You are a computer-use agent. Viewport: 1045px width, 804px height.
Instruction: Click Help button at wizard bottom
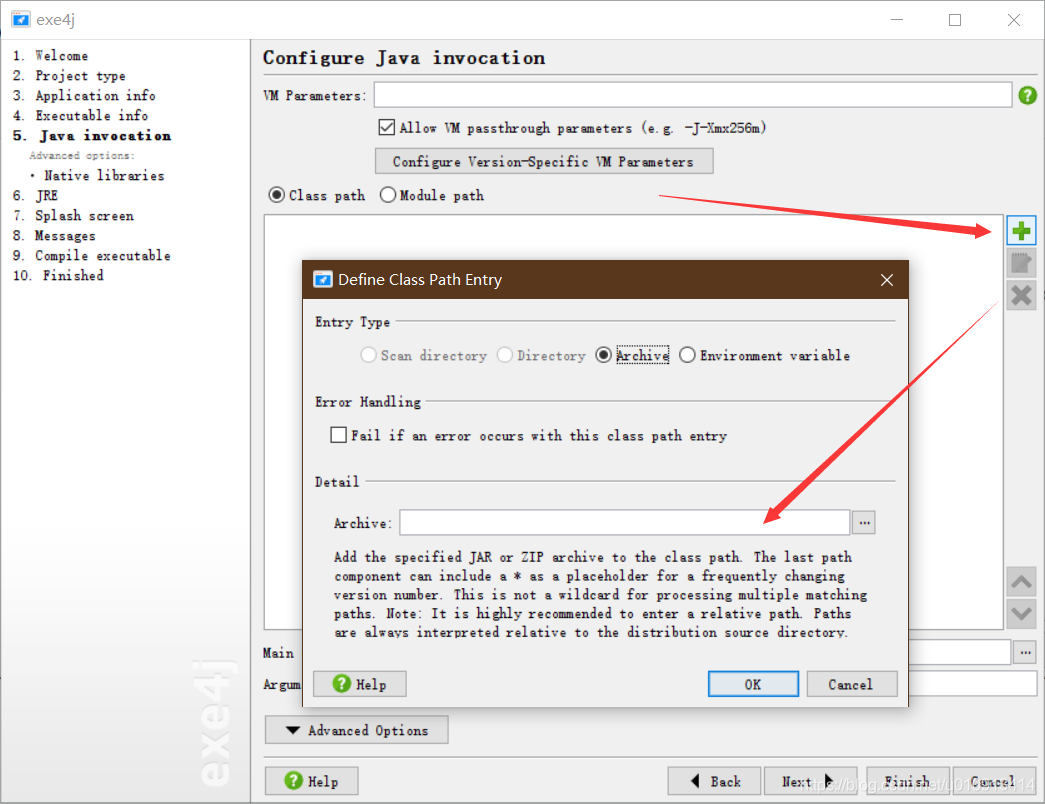311,781
